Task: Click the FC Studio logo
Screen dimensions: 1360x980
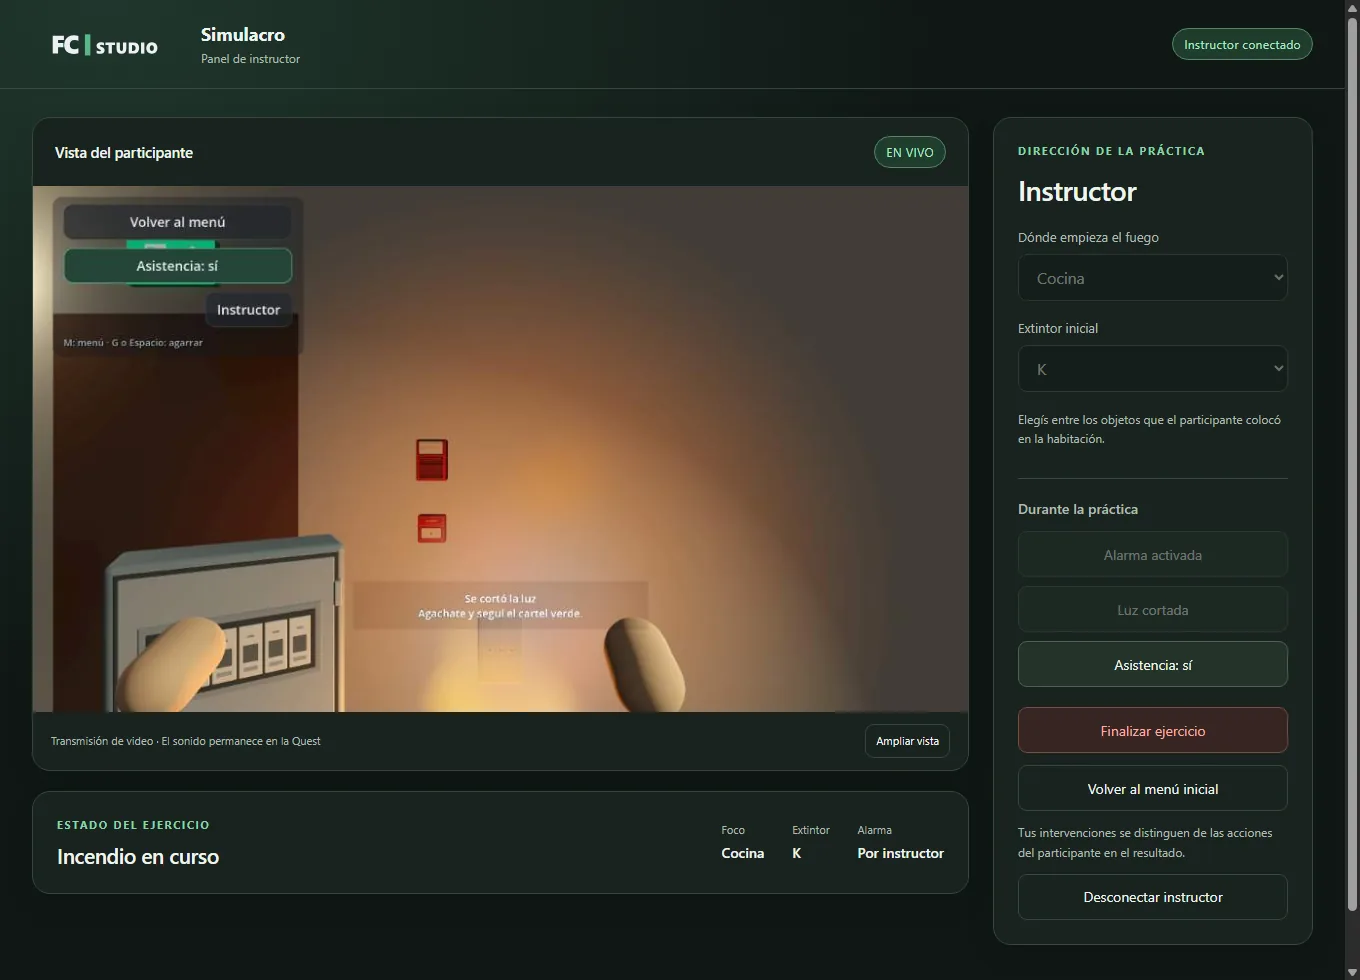Action: pyautogui.click(x=105, y=45)
